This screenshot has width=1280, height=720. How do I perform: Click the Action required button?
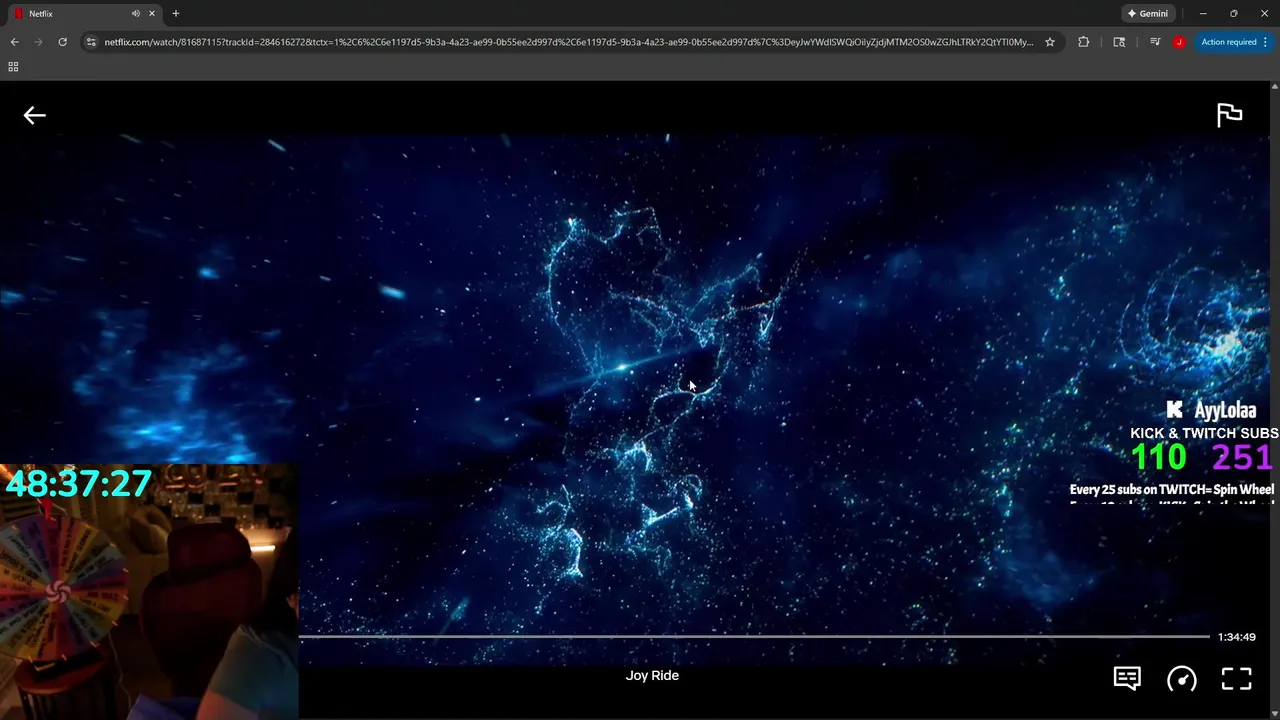(1234, 42)
